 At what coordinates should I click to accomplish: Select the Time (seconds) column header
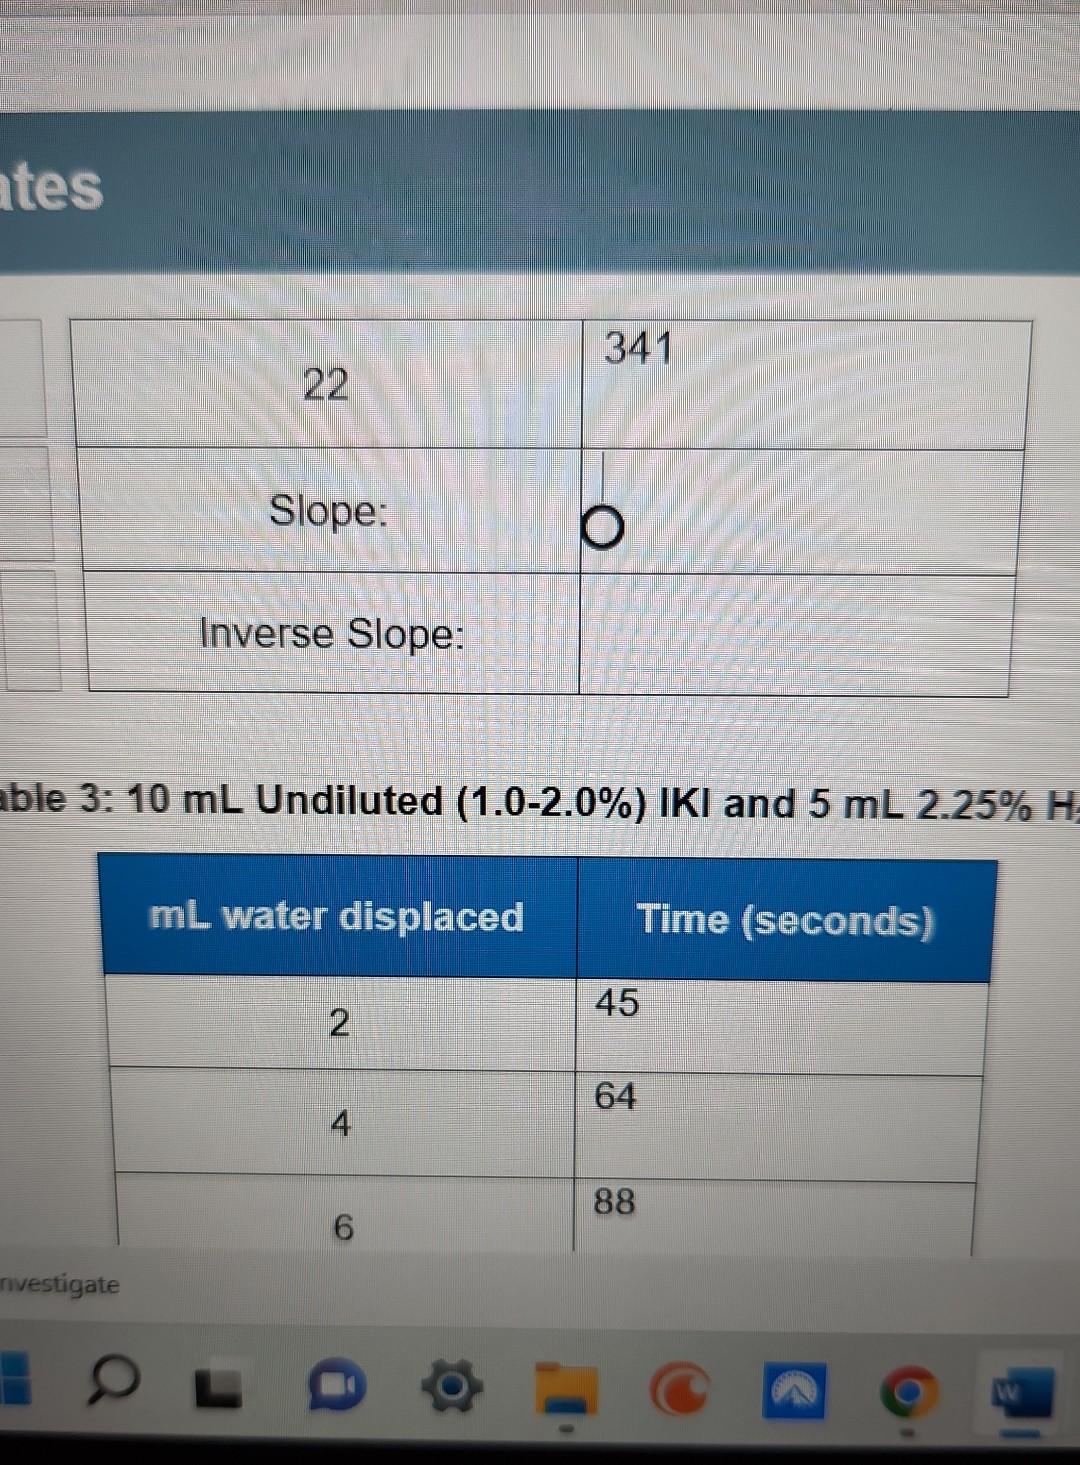pyautogui.click(x=787, y=918)
